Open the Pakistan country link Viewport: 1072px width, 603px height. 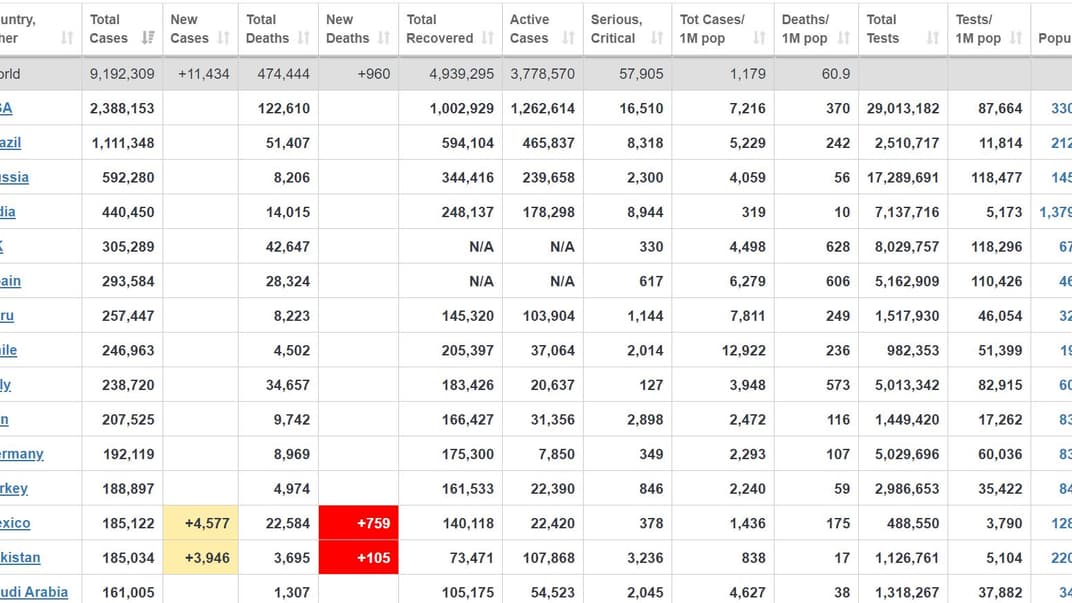pos(20,558)
